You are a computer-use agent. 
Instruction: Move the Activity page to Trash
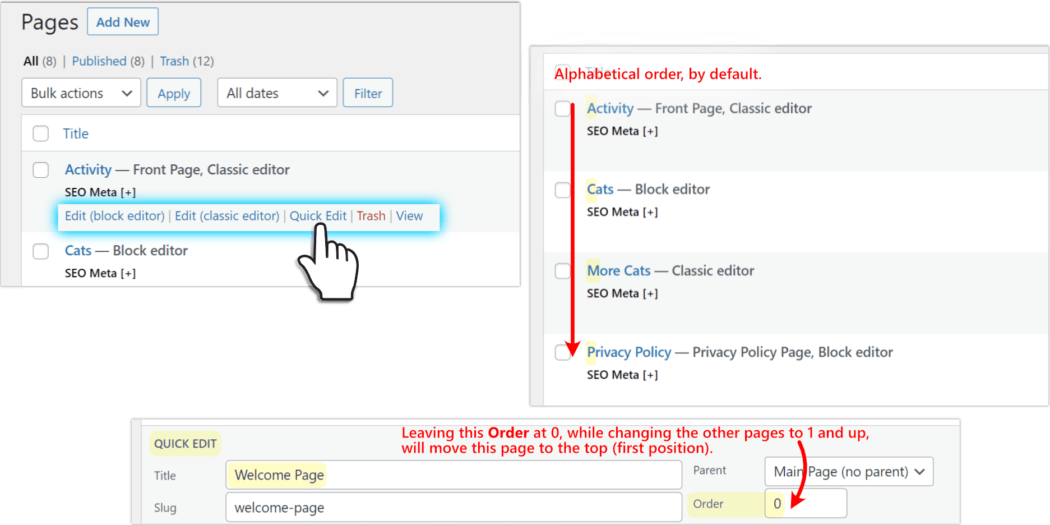click(x=371, y=216)
